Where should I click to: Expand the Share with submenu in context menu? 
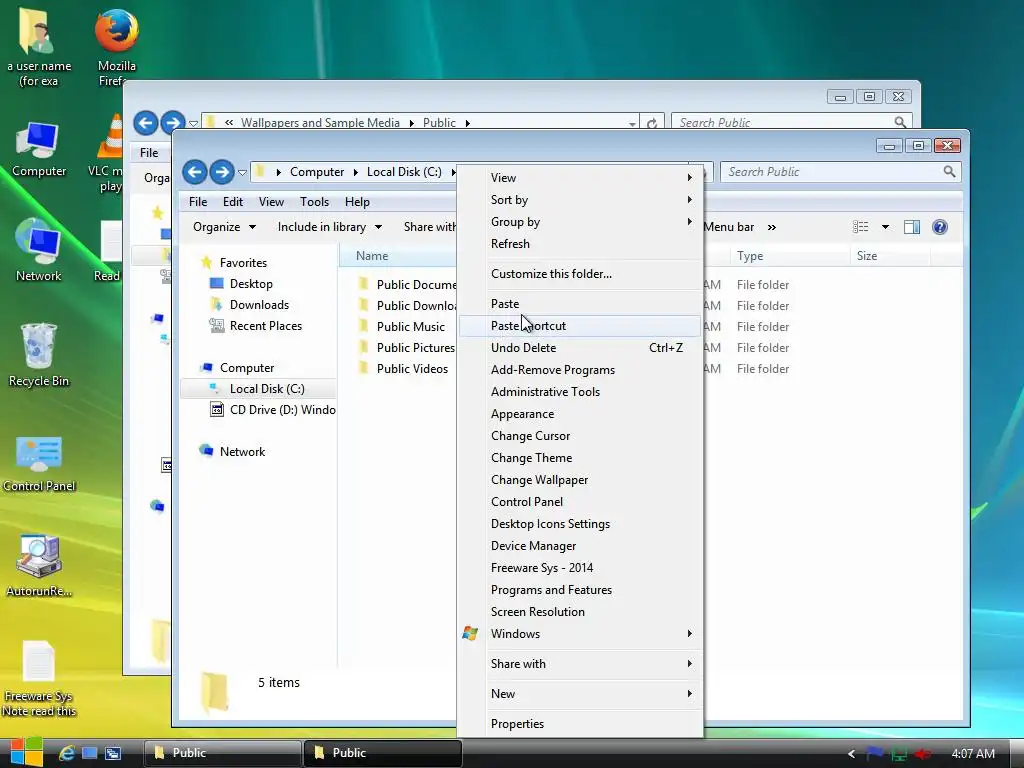(x=580, y=664)
